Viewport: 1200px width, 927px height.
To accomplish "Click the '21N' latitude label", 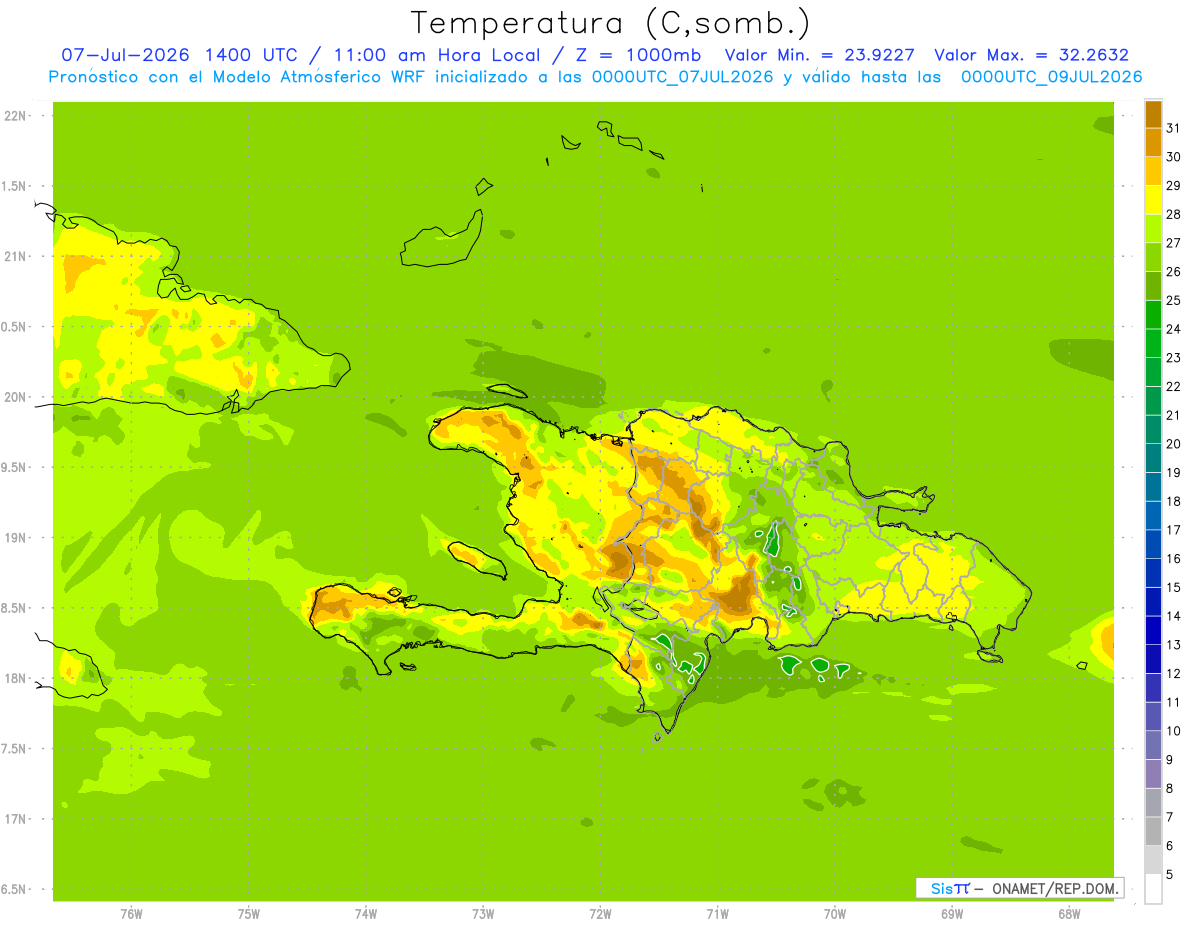I will pos(15,256).
